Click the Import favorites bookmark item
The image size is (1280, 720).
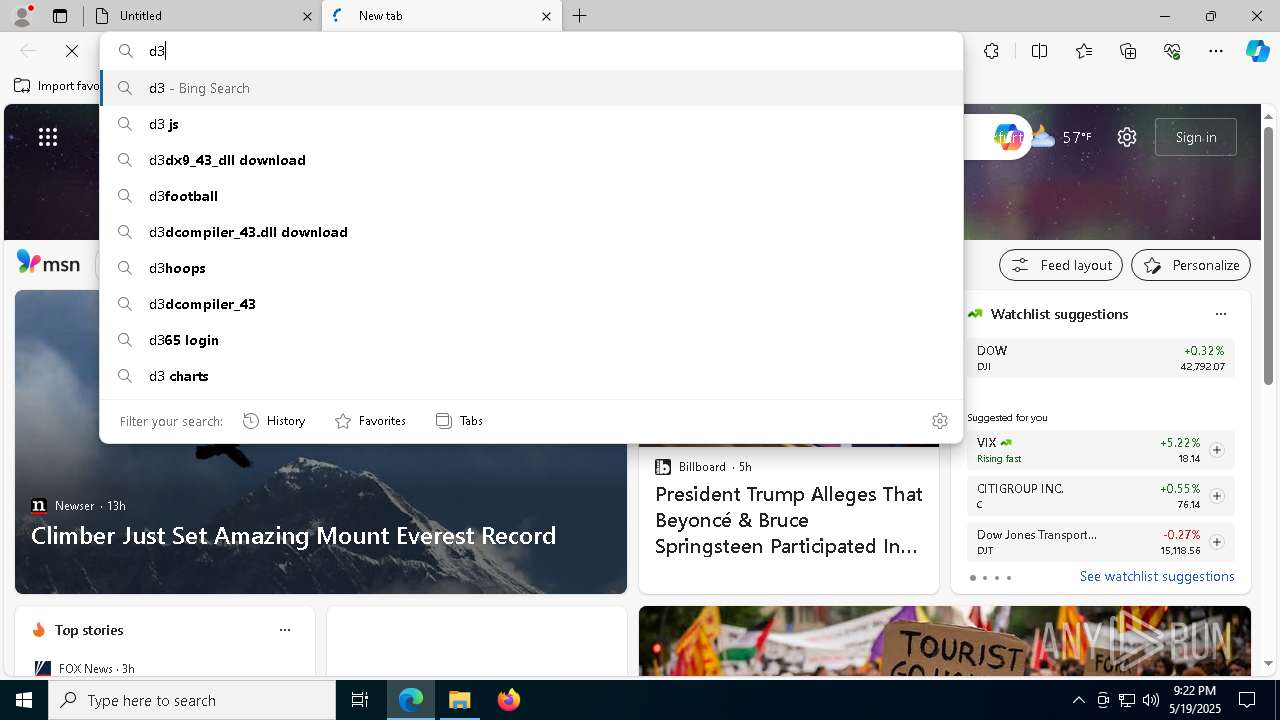[57, 86]
